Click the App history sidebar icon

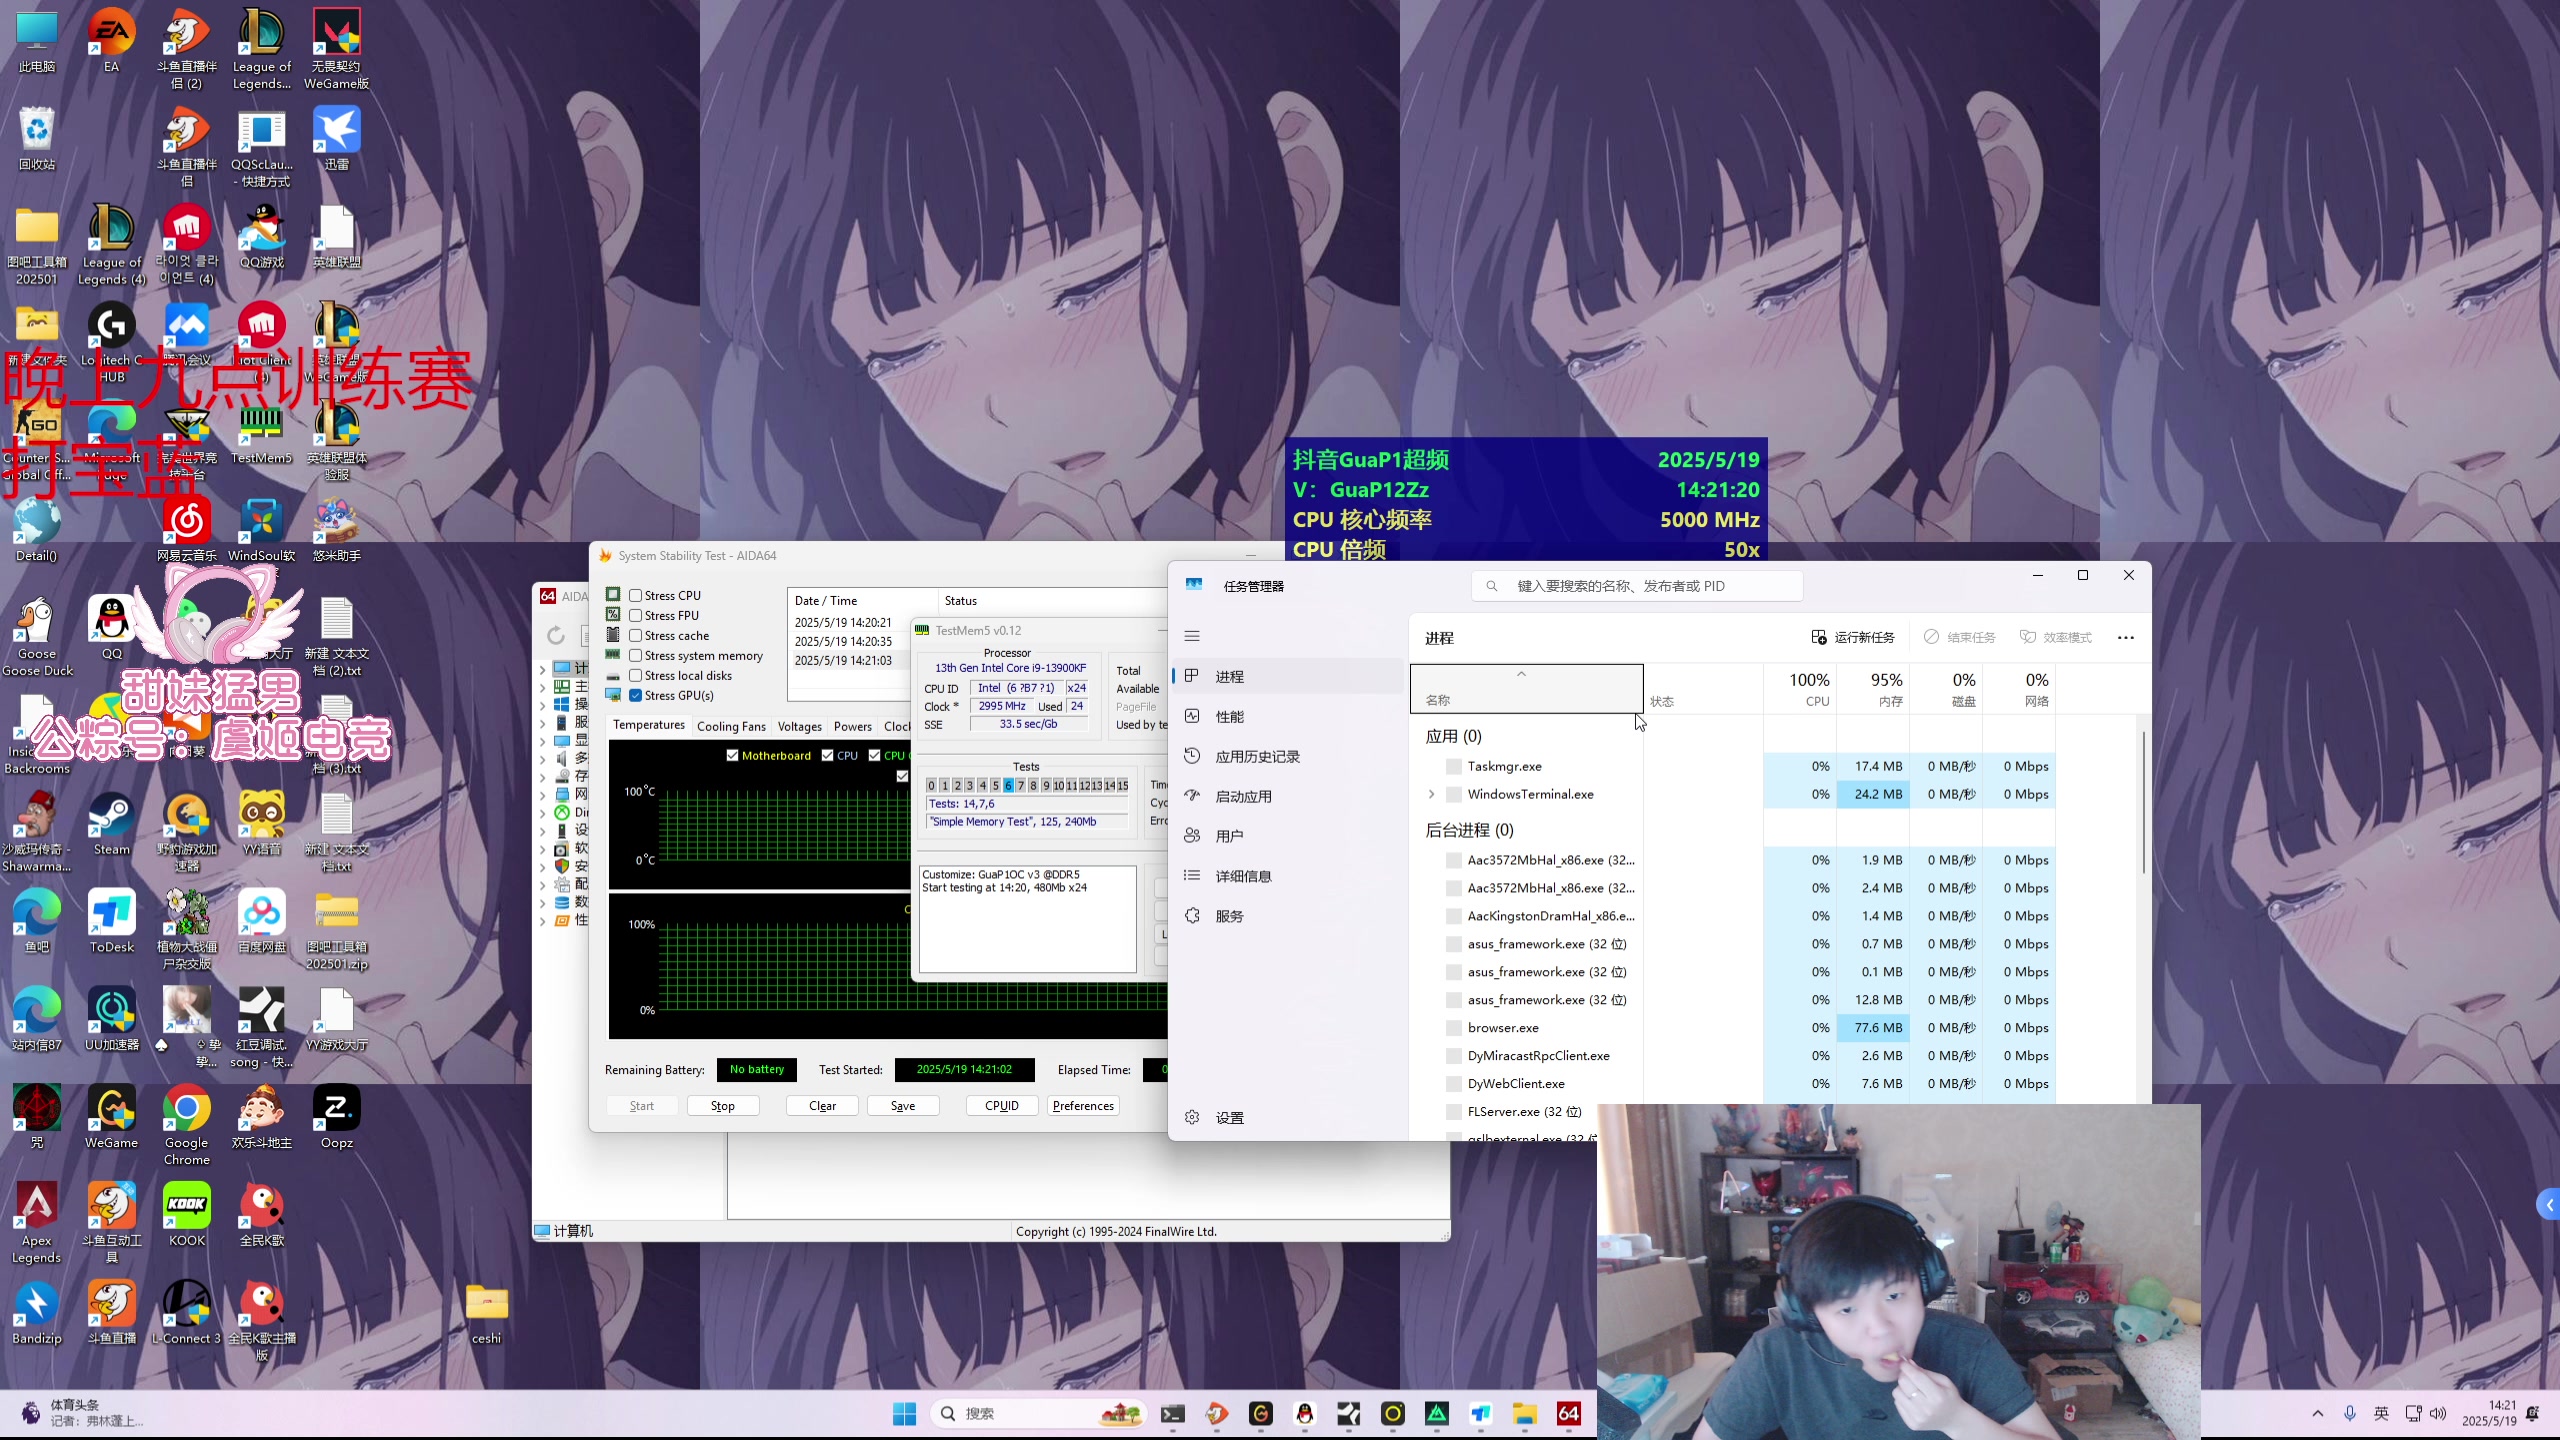point(1192,756)
